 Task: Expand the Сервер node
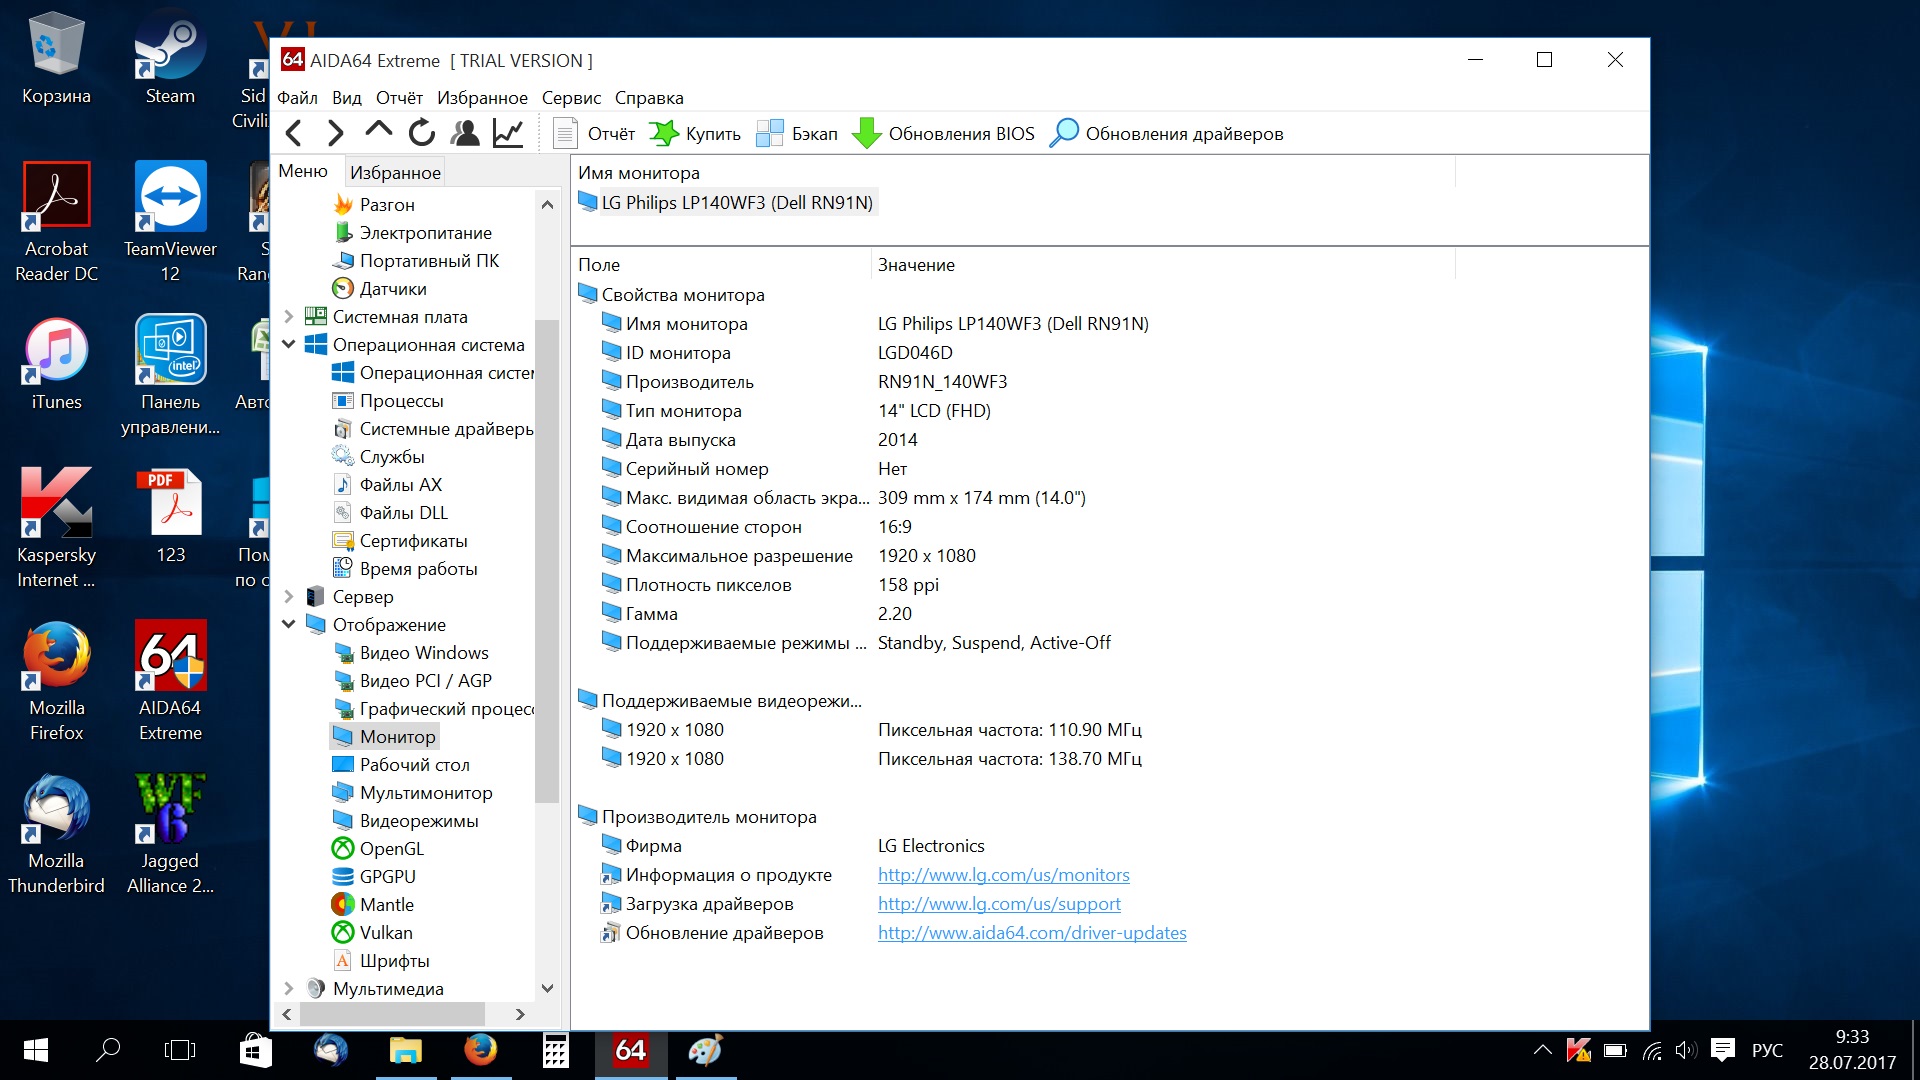coord(289,597)
